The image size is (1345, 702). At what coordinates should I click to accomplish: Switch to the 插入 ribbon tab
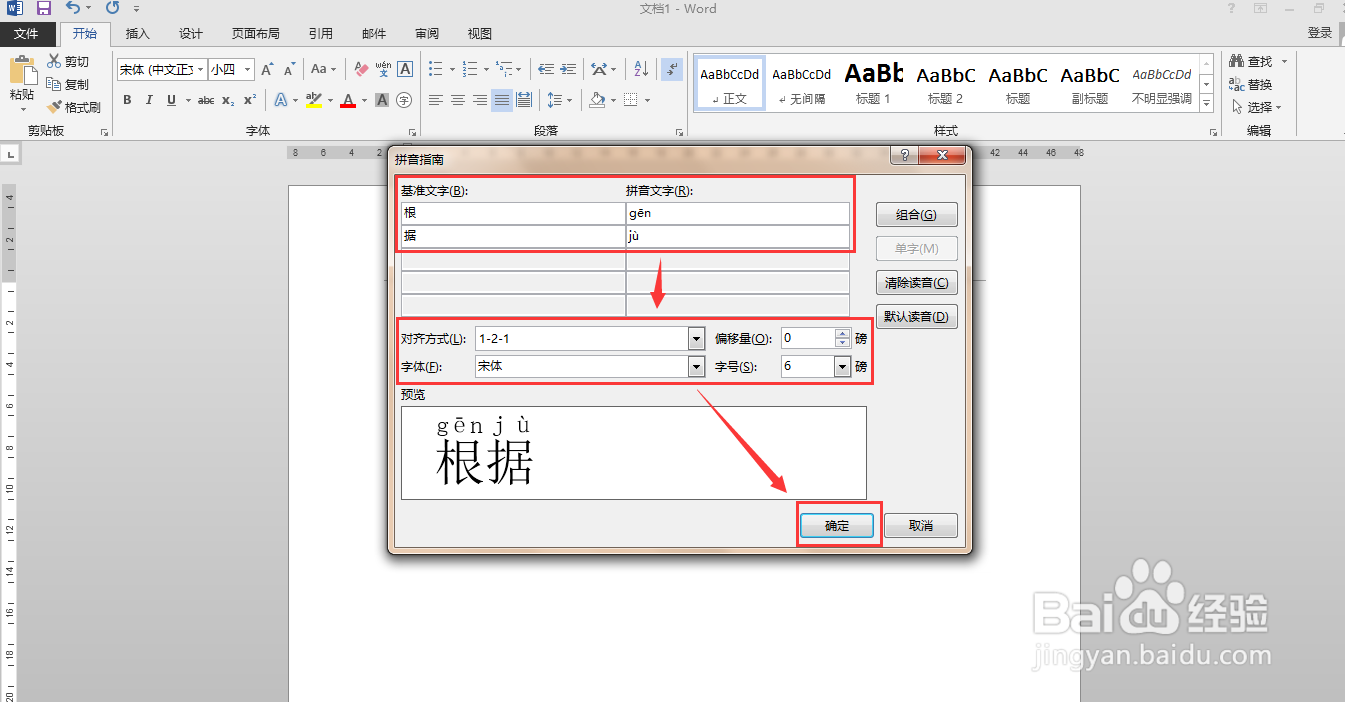tap(137, 33)
